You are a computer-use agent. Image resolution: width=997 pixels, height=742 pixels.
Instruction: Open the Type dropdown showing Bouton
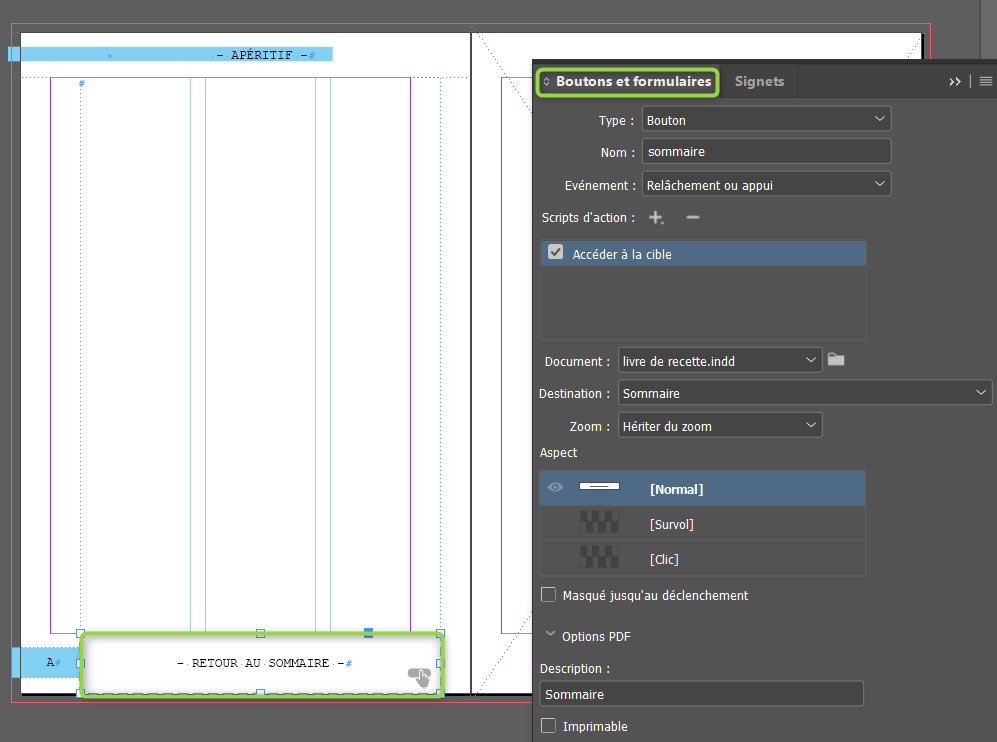pyautogui.click(x=766, y=120)
